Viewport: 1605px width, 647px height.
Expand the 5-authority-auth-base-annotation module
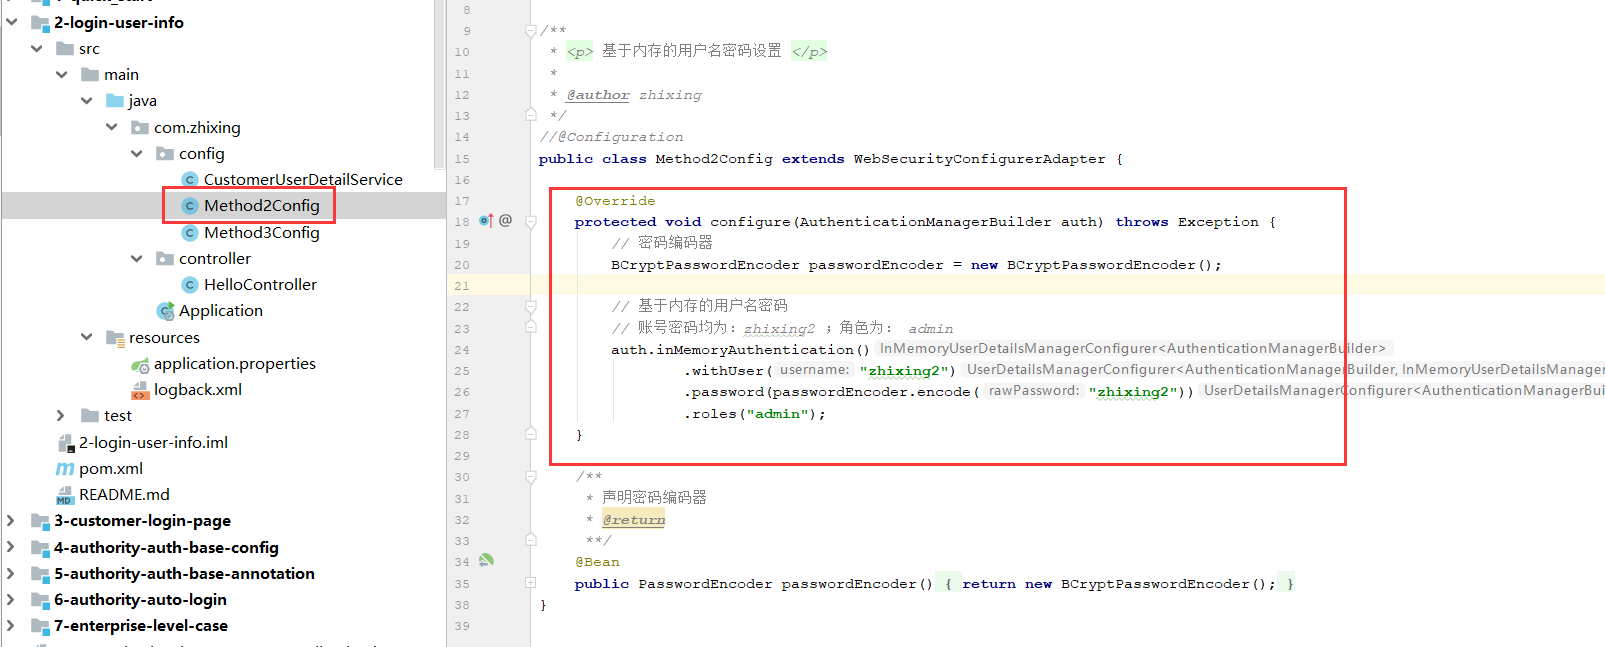tap(11, 573)
